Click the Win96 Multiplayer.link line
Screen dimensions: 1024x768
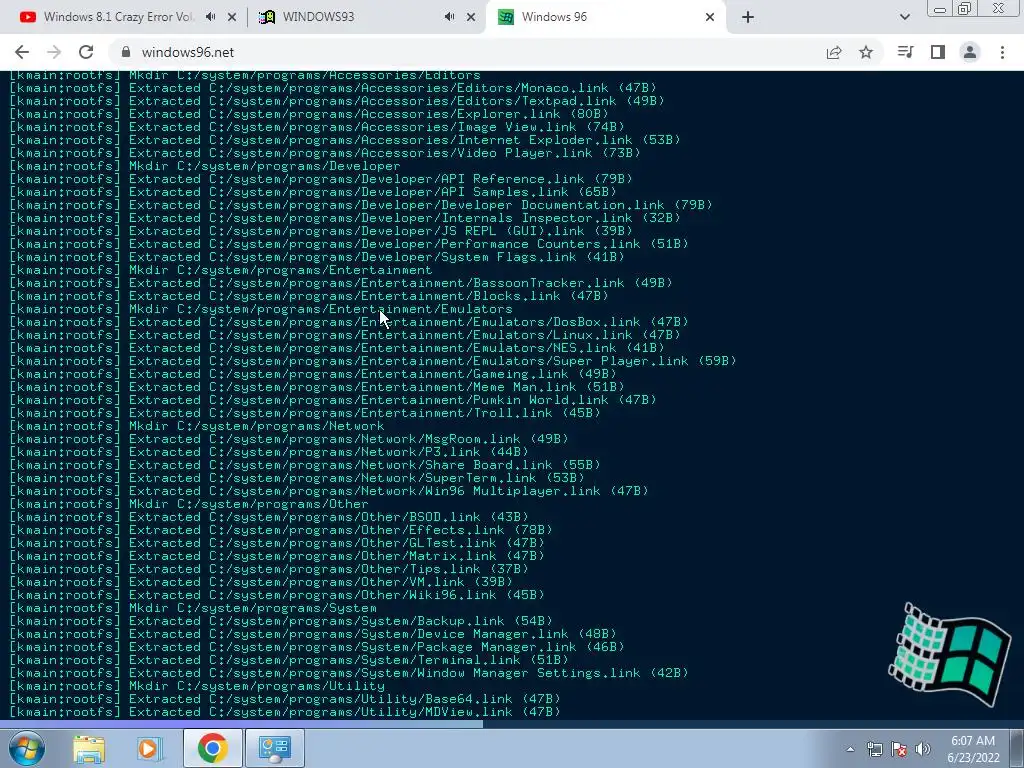329,491
